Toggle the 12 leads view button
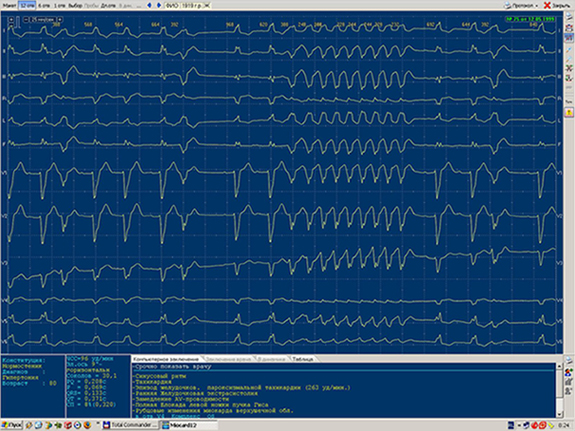The height and width of the screenshot is (431, 575). [27, 5]
